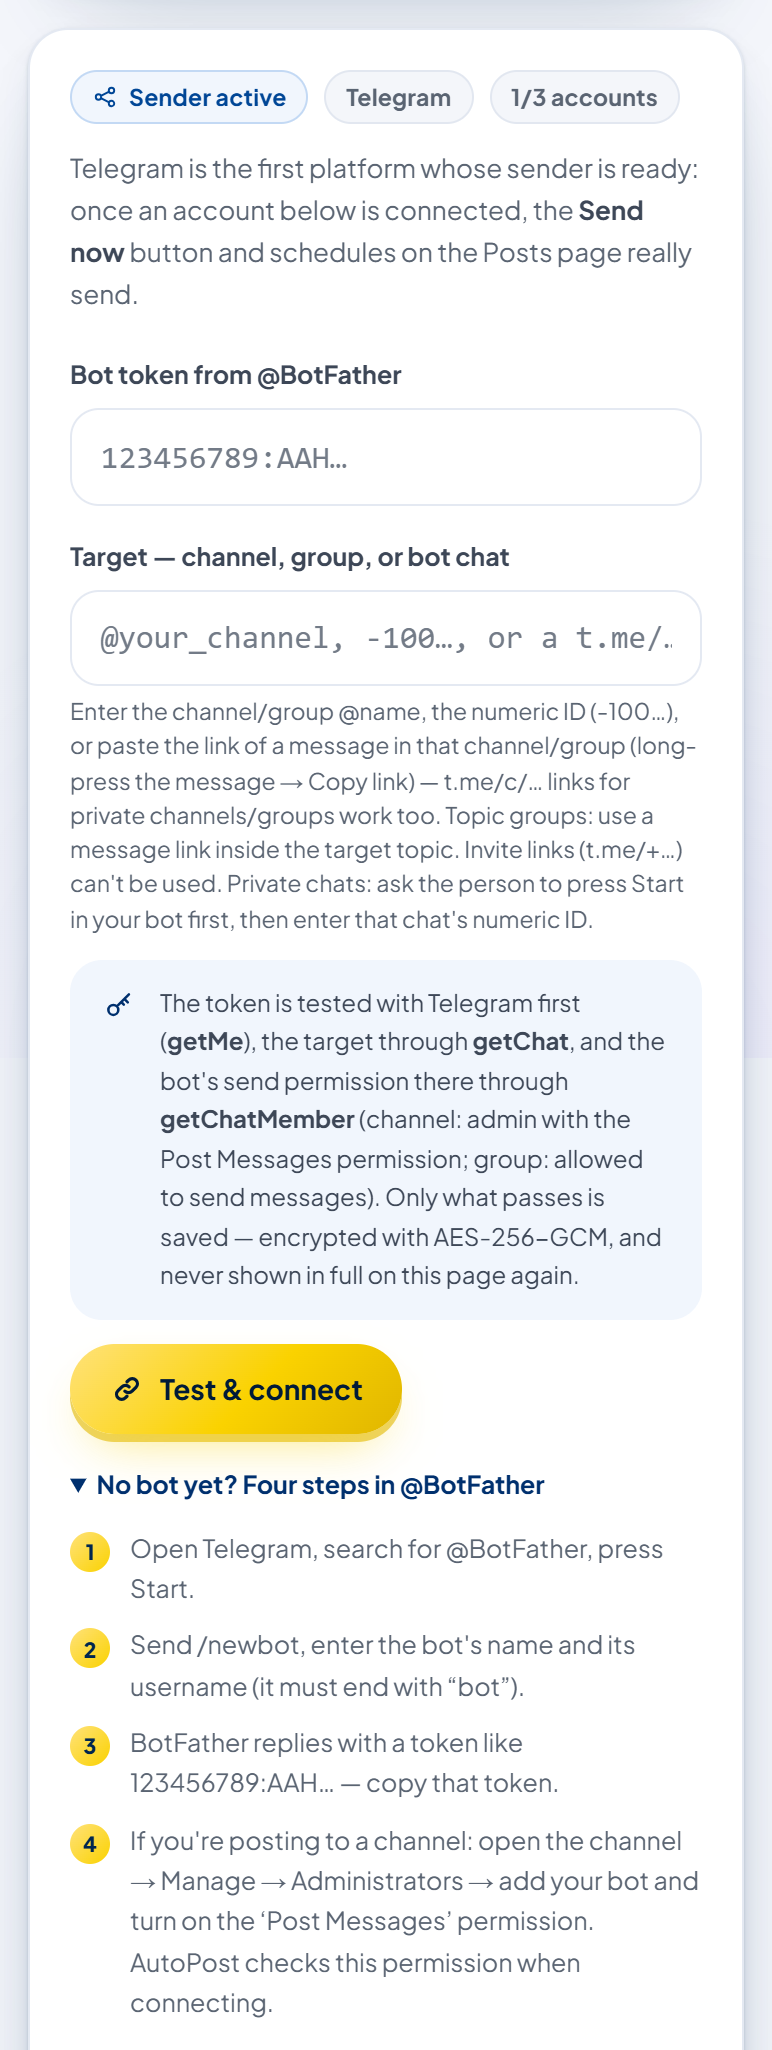
Task: Toggle the 'No bot yet? Four steps' summary
Action: 308,1485
